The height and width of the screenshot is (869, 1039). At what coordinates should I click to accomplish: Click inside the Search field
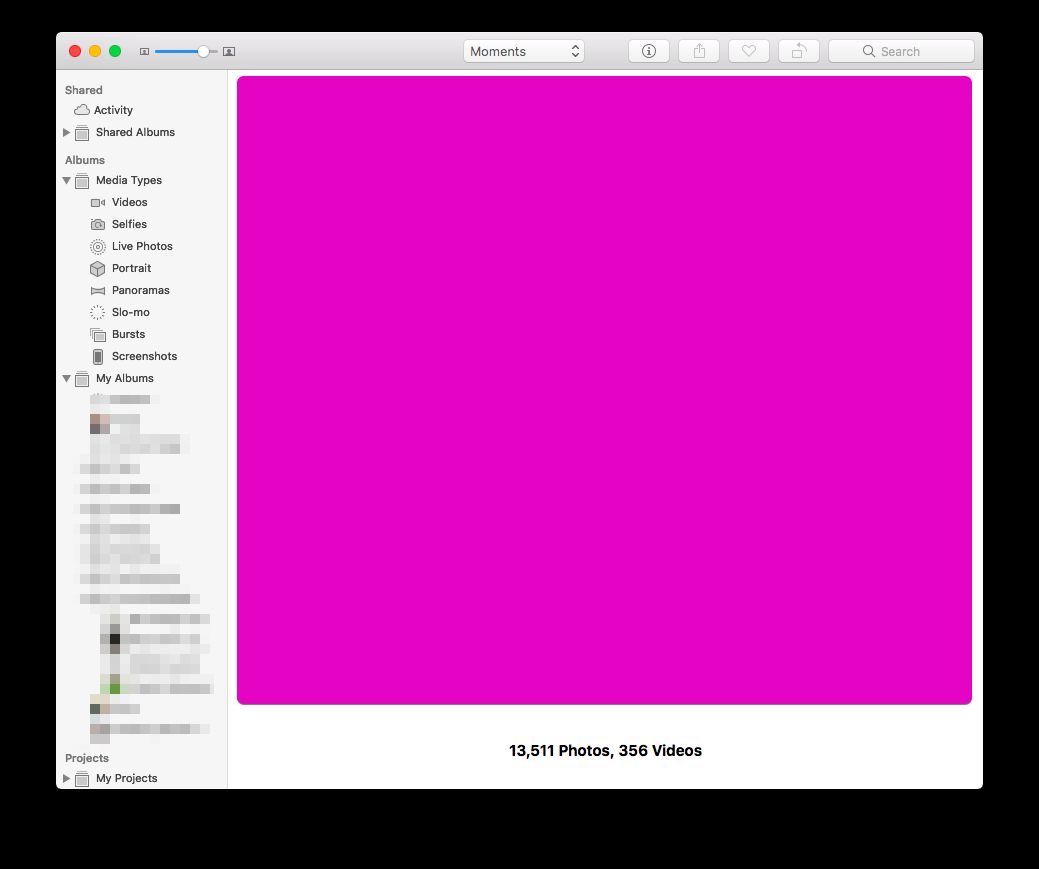pyautogui.click(x=900, y=50)
